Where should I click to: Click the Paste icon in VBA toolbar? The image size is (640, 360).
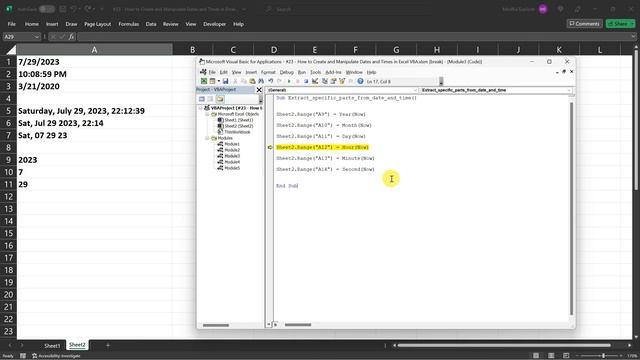(252, 81)
